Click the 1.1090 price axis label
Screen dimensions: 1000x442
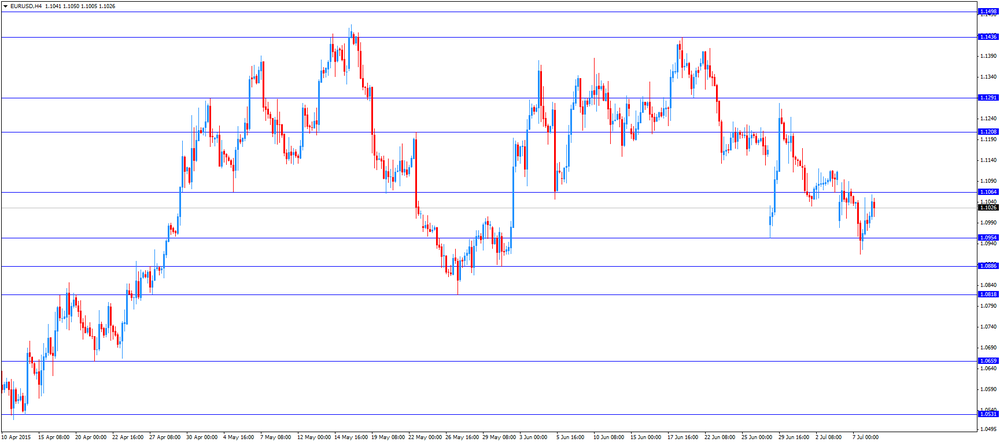990,180
